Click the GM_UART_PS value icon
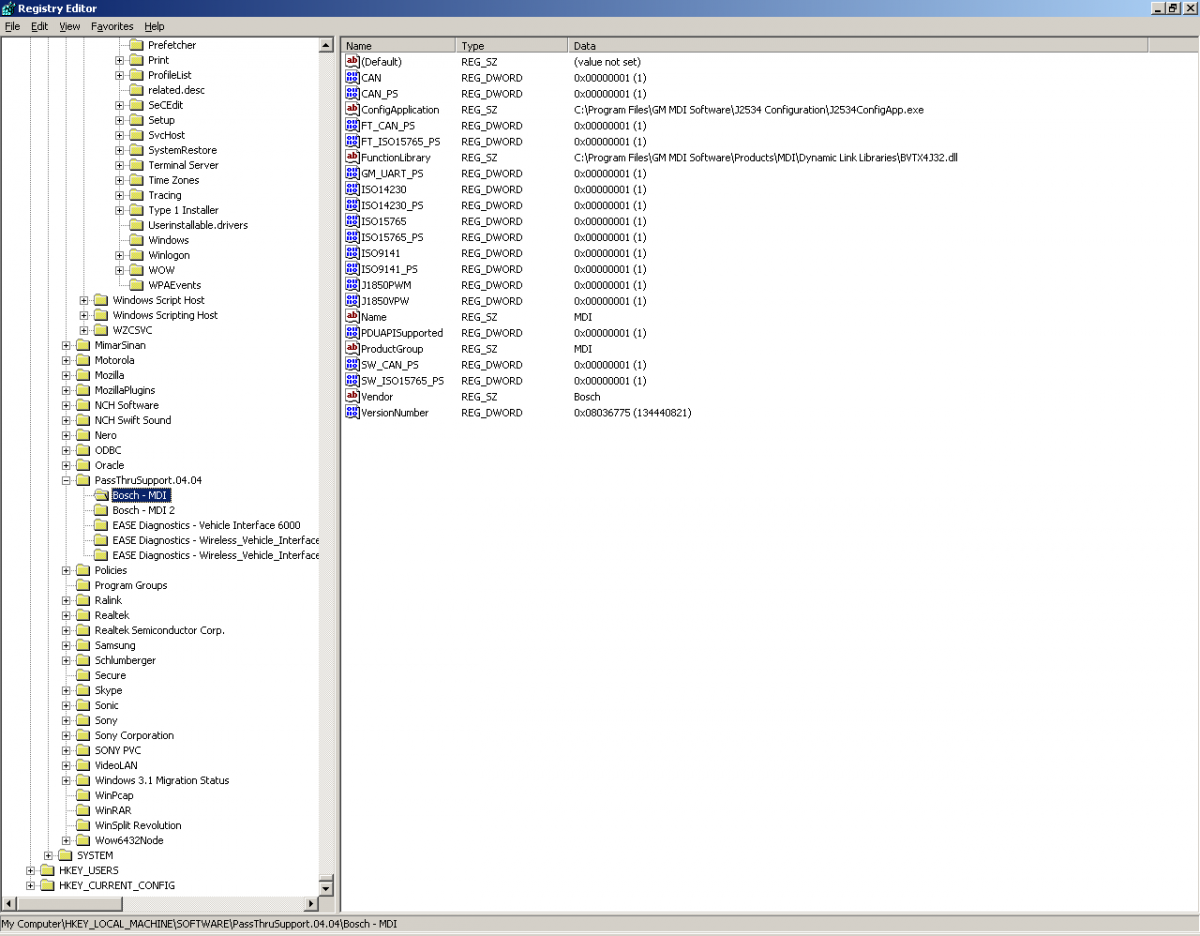This screenshot has width=1200, height=936. [352, 174]
